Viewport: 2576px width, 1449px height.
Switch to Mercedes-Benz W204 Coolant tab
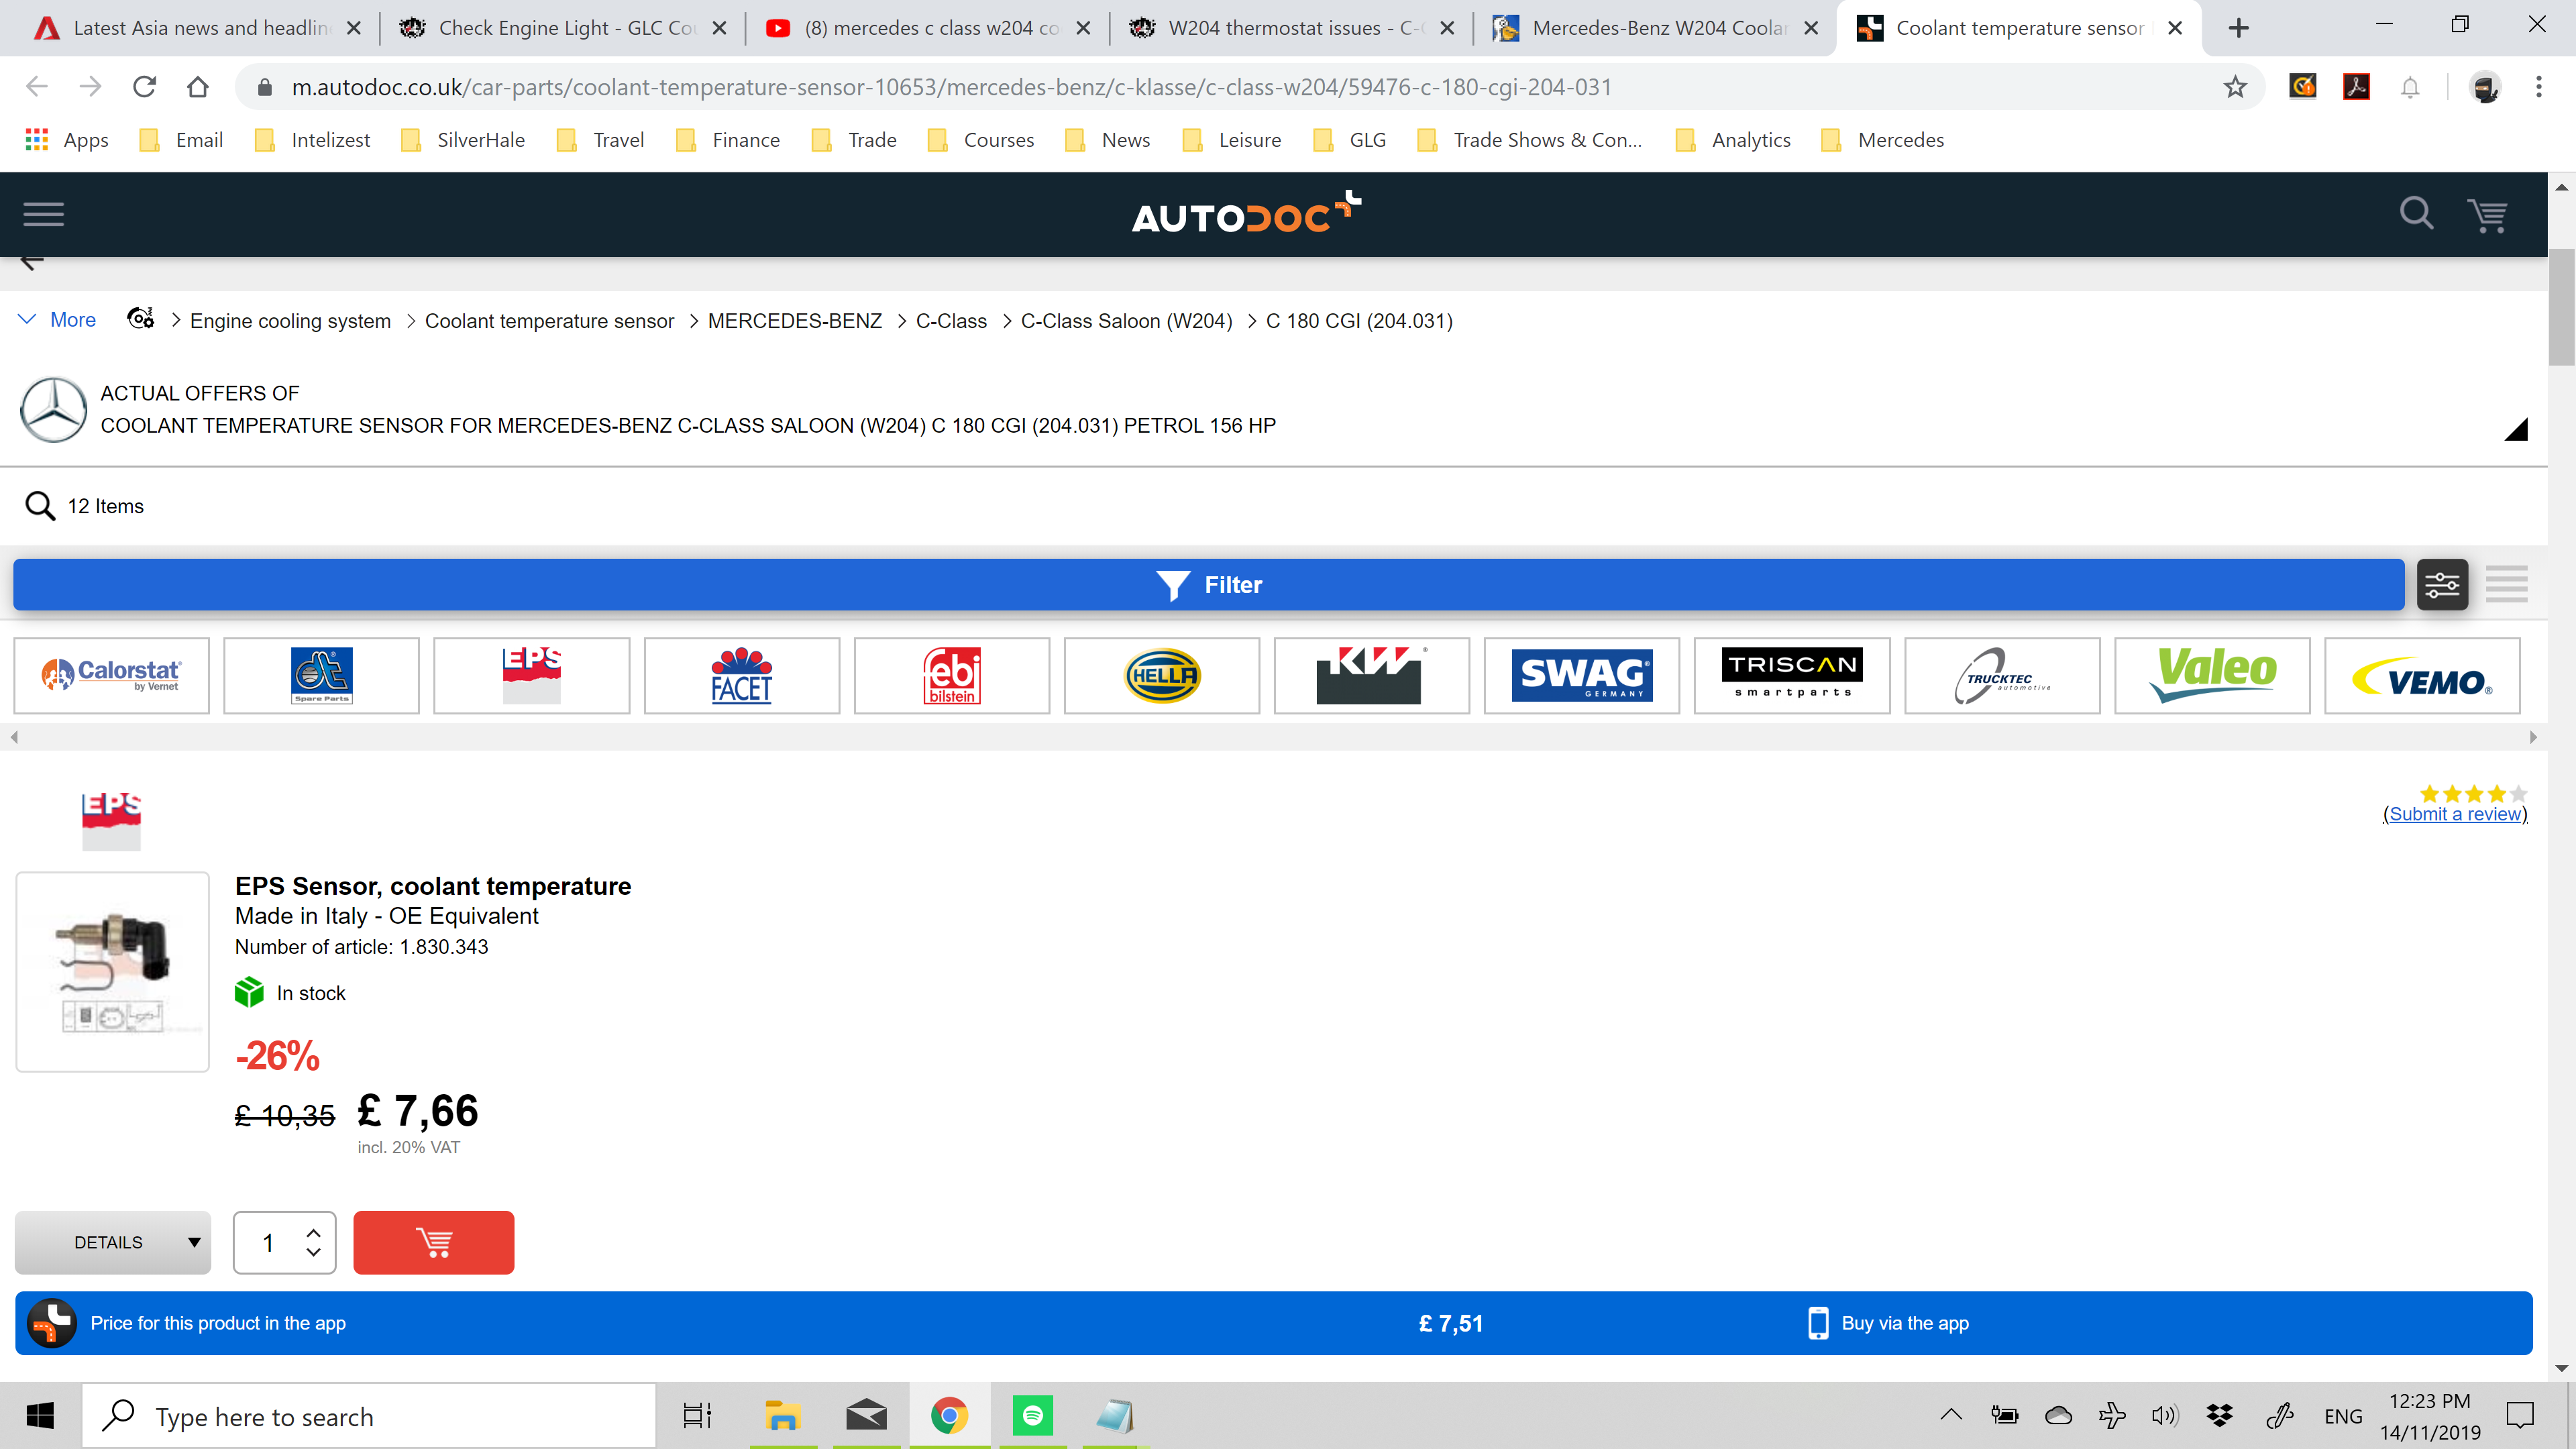click(x=1656, y=28)
